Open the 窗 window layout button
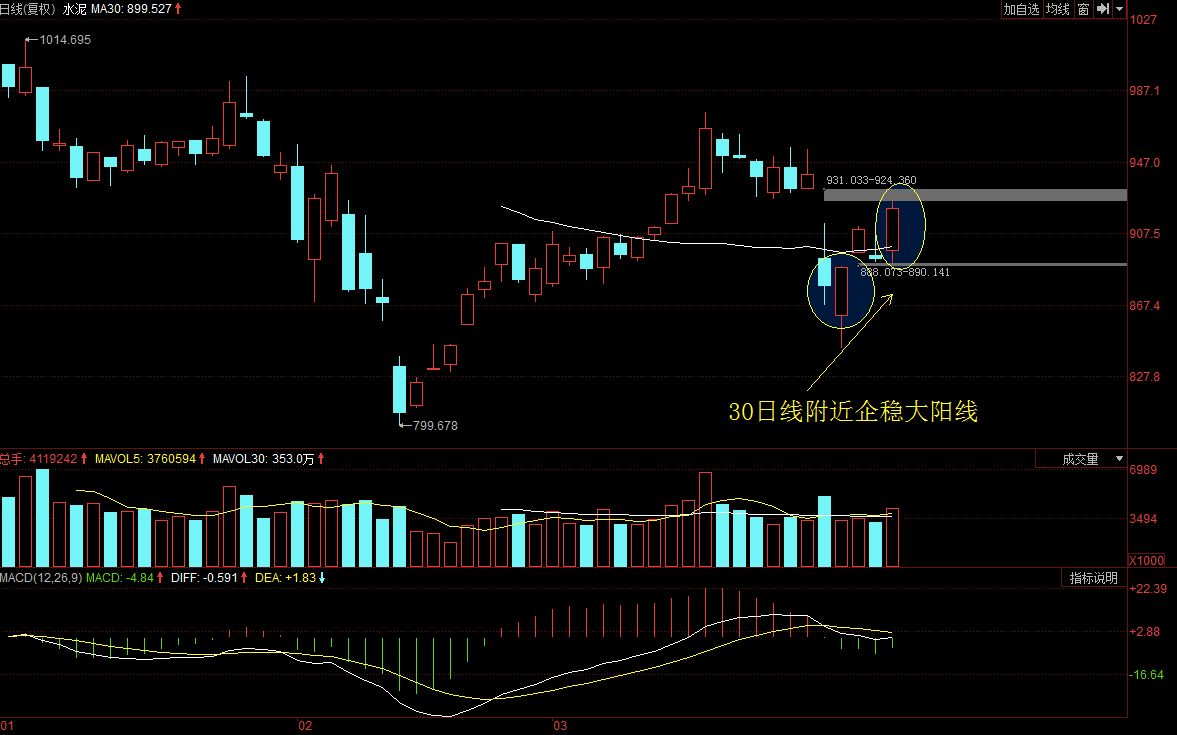 [x=1083, y=9]
